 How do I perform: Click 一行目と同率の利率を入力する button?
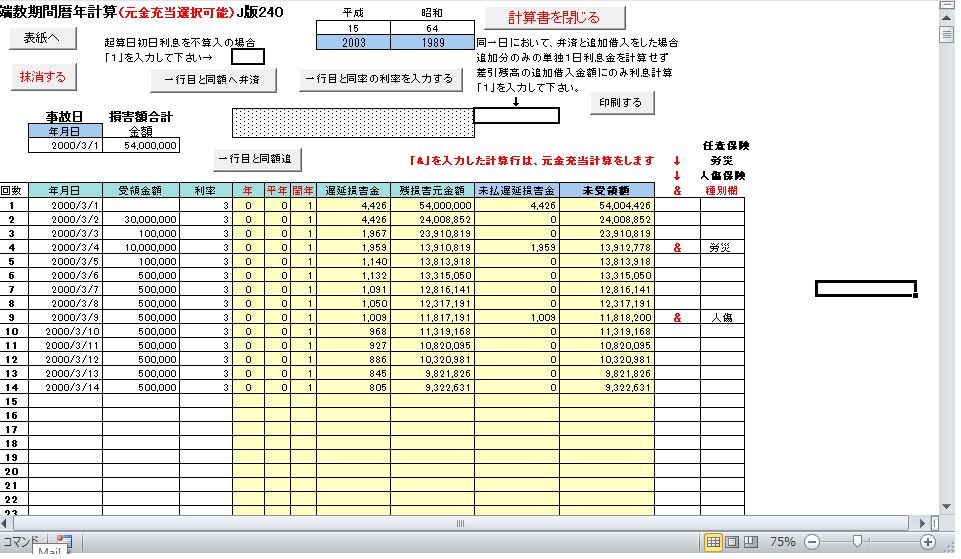[x=380, y=79]
